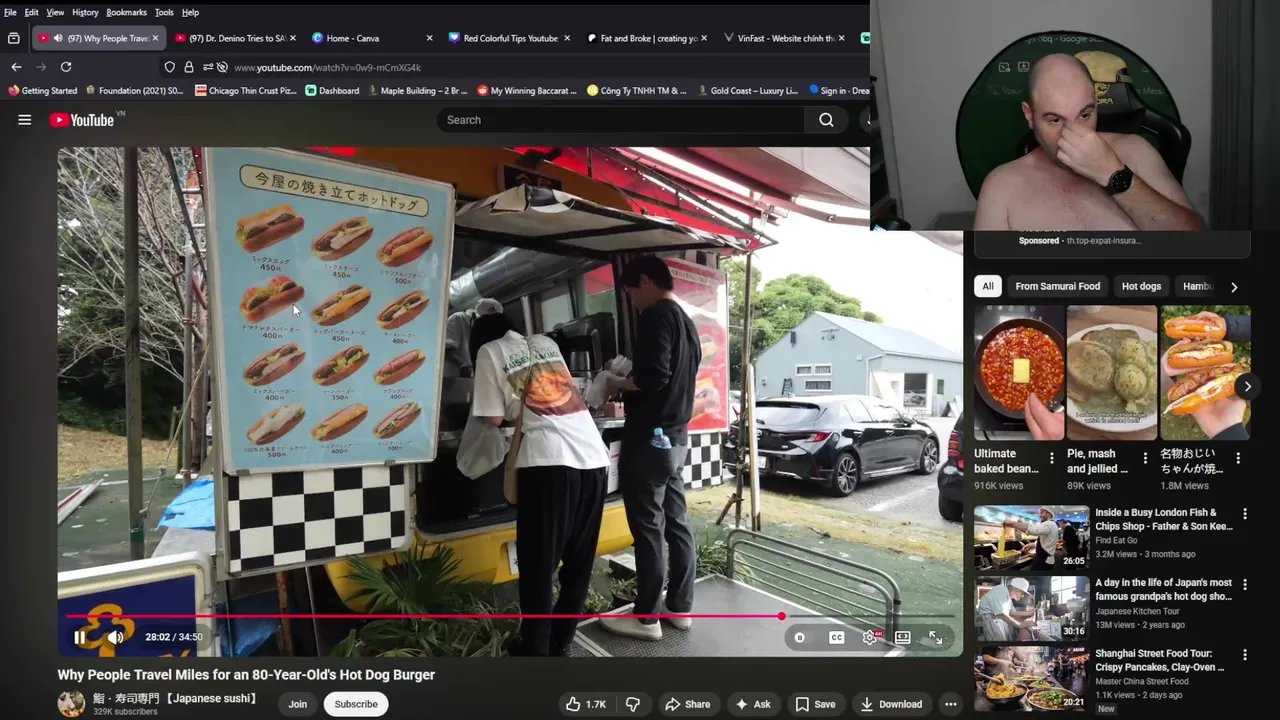This screenshot has height=720, width=1280.
Task: Open options for Busy London Fish video
Action: point(1245,514)
